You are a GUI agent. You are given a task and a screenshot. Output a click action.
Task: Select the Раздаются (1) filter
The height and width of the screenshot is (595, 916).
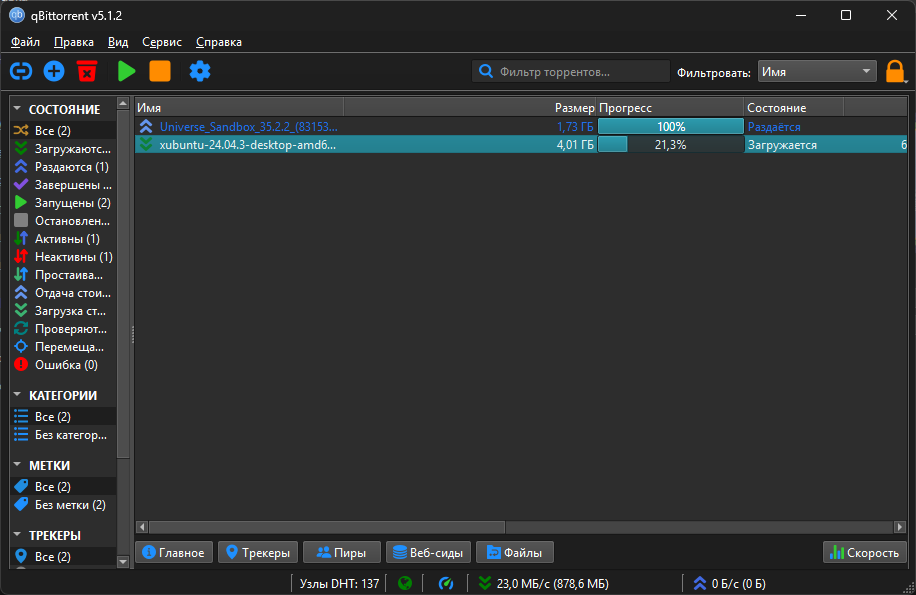point(63,166)
